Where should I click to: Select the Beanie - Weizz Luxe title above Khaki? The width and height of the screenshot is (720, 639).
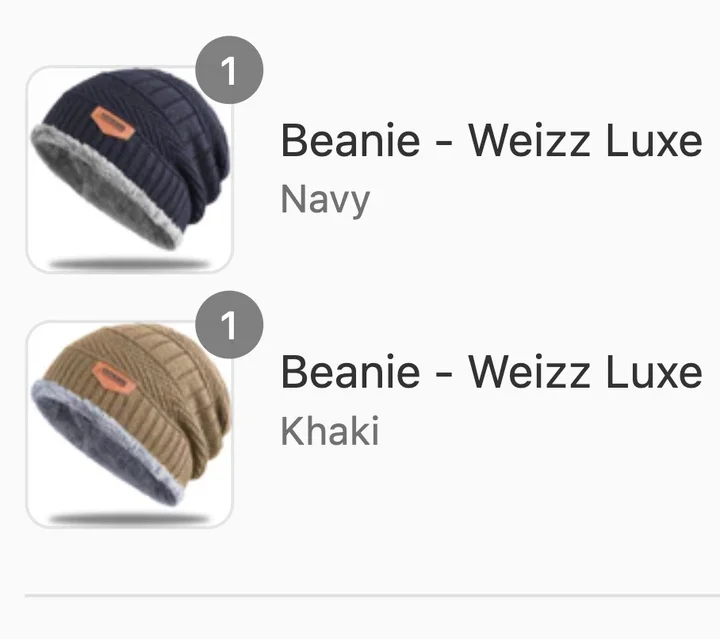(x=491, y=372)
